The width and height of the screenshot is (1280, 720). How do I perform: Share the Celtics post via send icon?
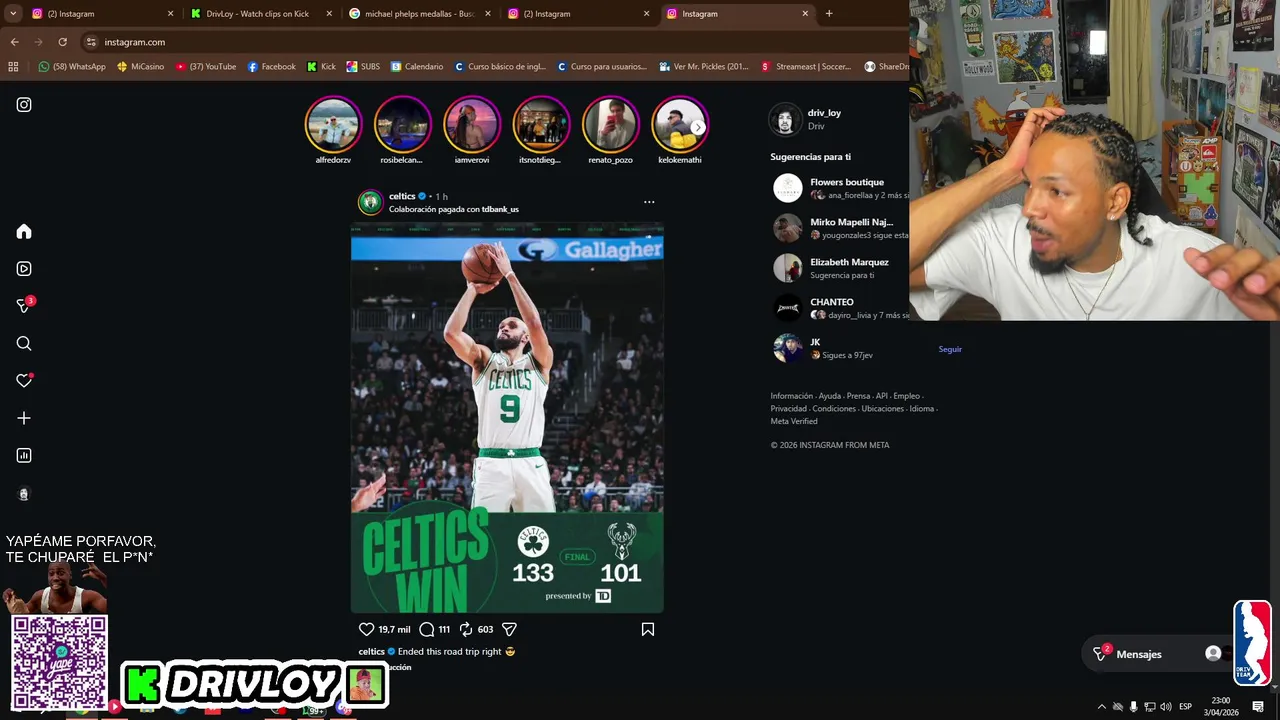[509, 629]
